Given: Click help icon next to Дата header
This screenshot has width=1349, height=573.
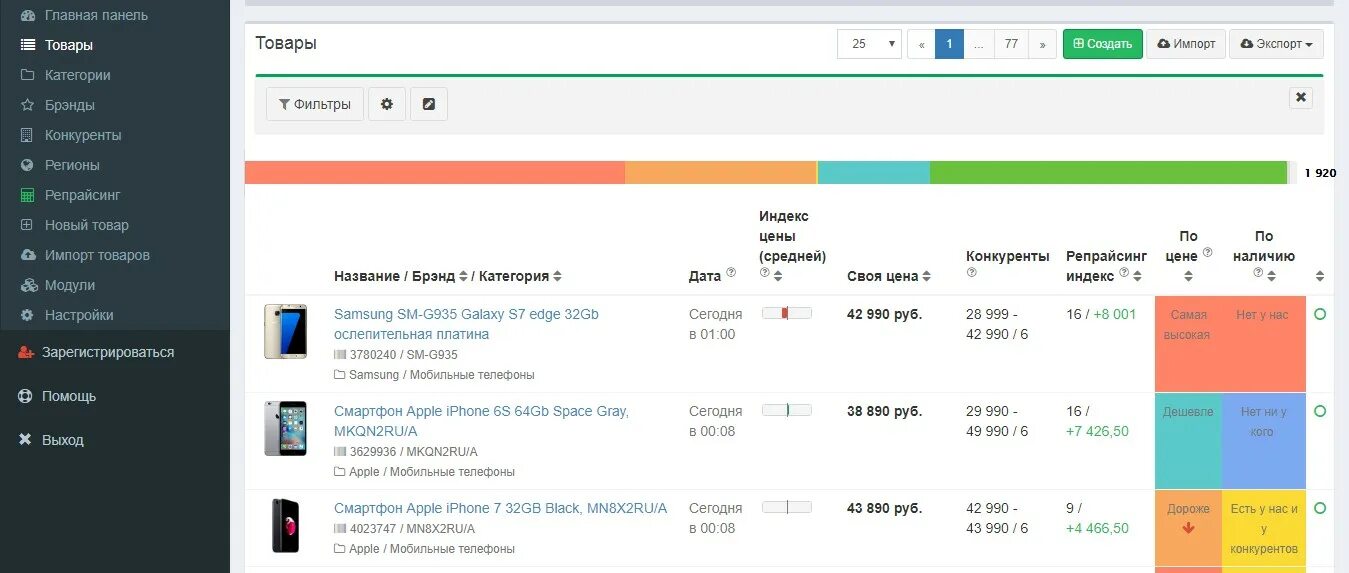Looking at the screenshot, I should point(731,272).
